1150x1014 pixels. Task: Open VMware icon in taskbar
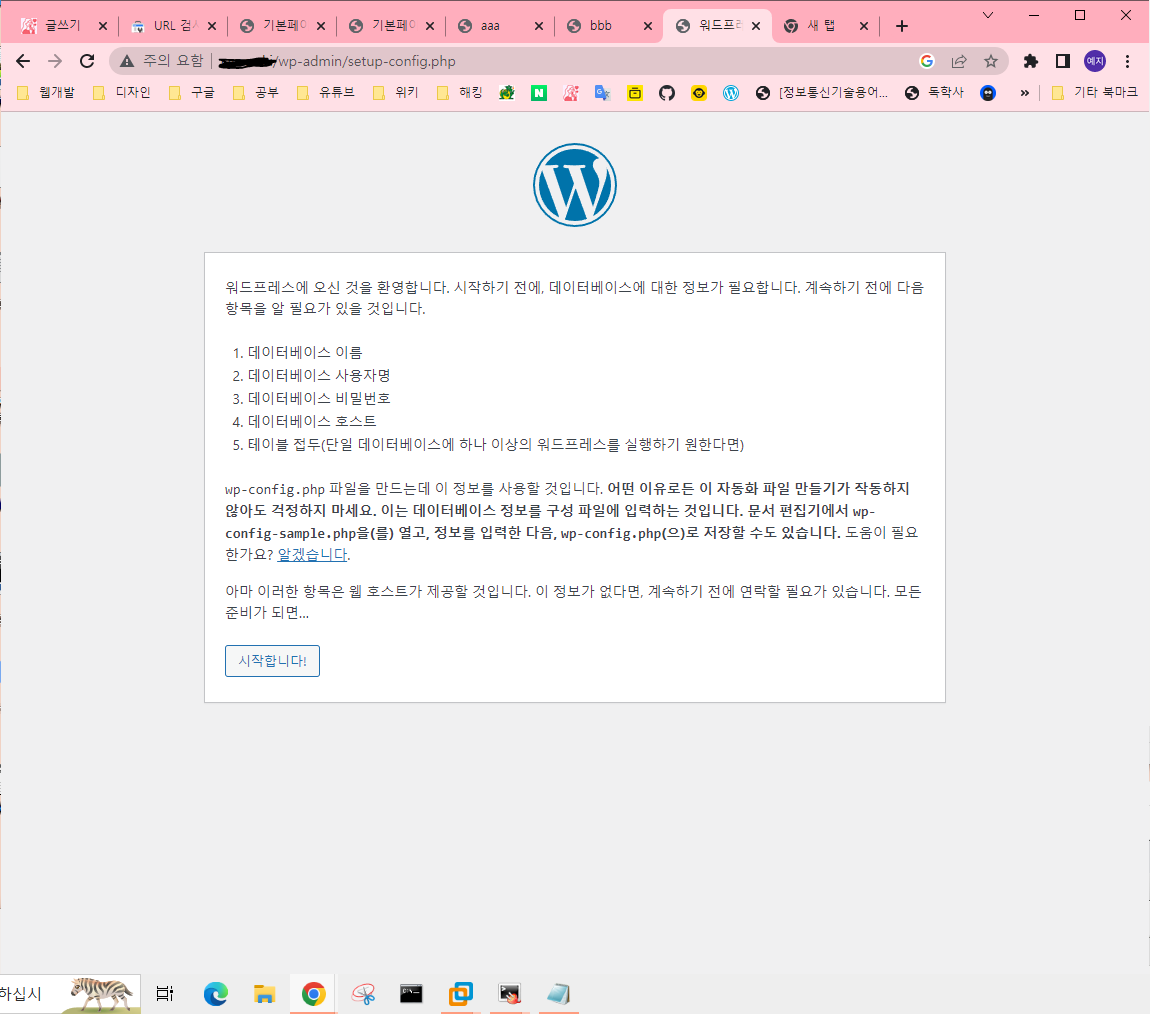tap(461, 993)
